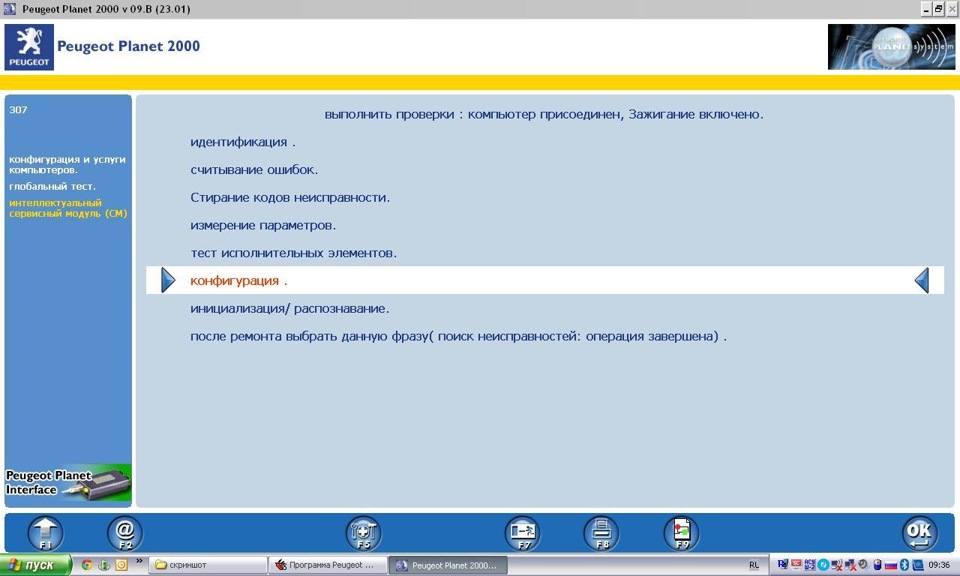Click the right arrow beside конфигурация
Image resolution: width=960 pixels, height=576 pixels.
tap(168, 280)
